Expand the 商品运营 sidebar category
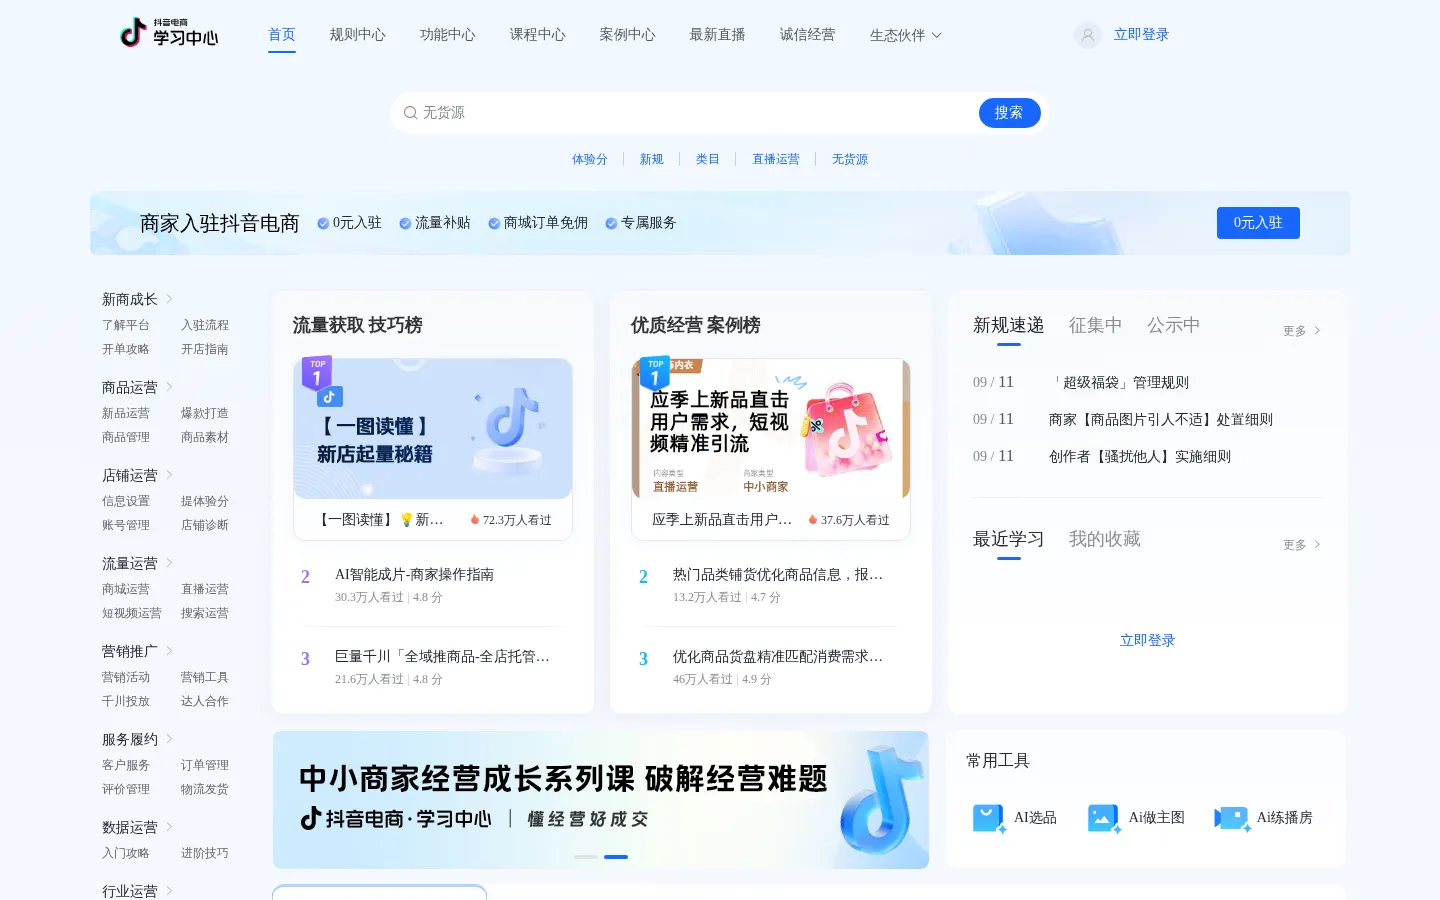The image size is (1440, 900). (138, 387)
